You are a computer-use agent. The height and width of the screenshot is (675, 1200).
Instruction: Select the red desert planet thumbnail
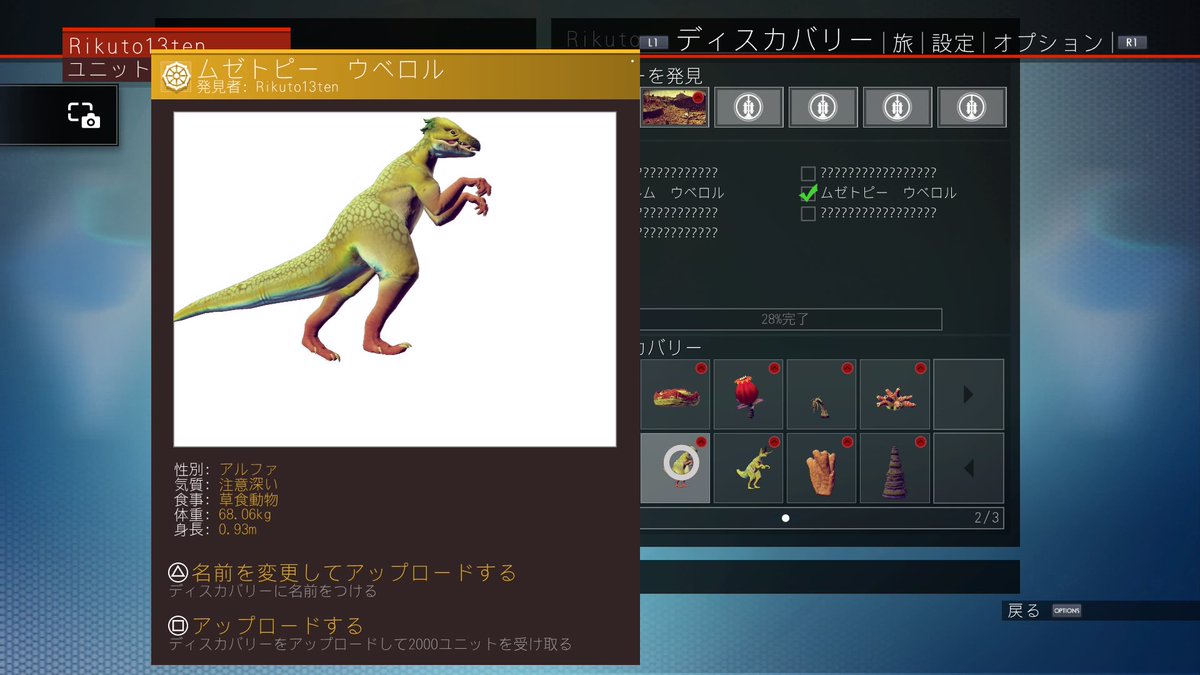click(x=674, y=107)
